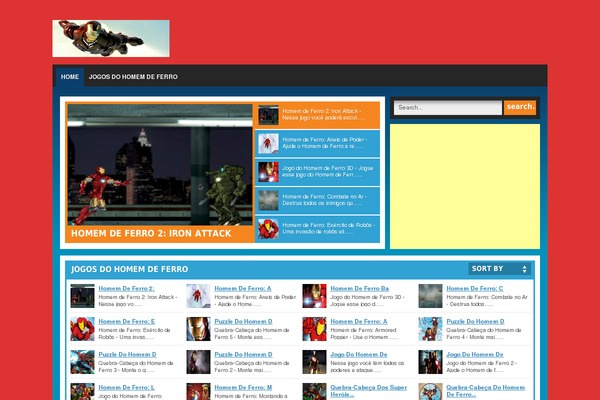
Task: Click the thumbnail beside featured Homem de Ferro 3D entry
Action: click(268, 172)
